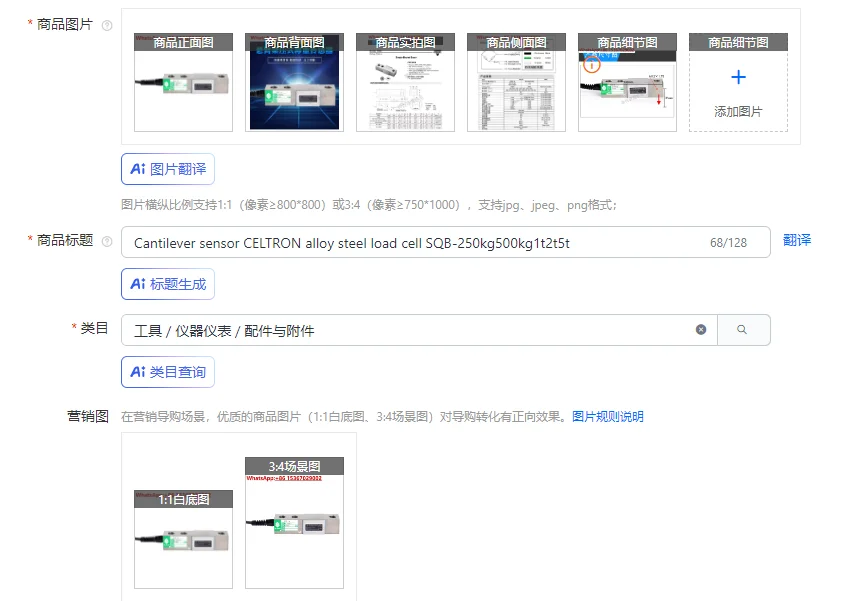Select the 3:4场景图 marketing thumbnail
The width and height of the screenshot is (859, 601).
pos(294,523)
